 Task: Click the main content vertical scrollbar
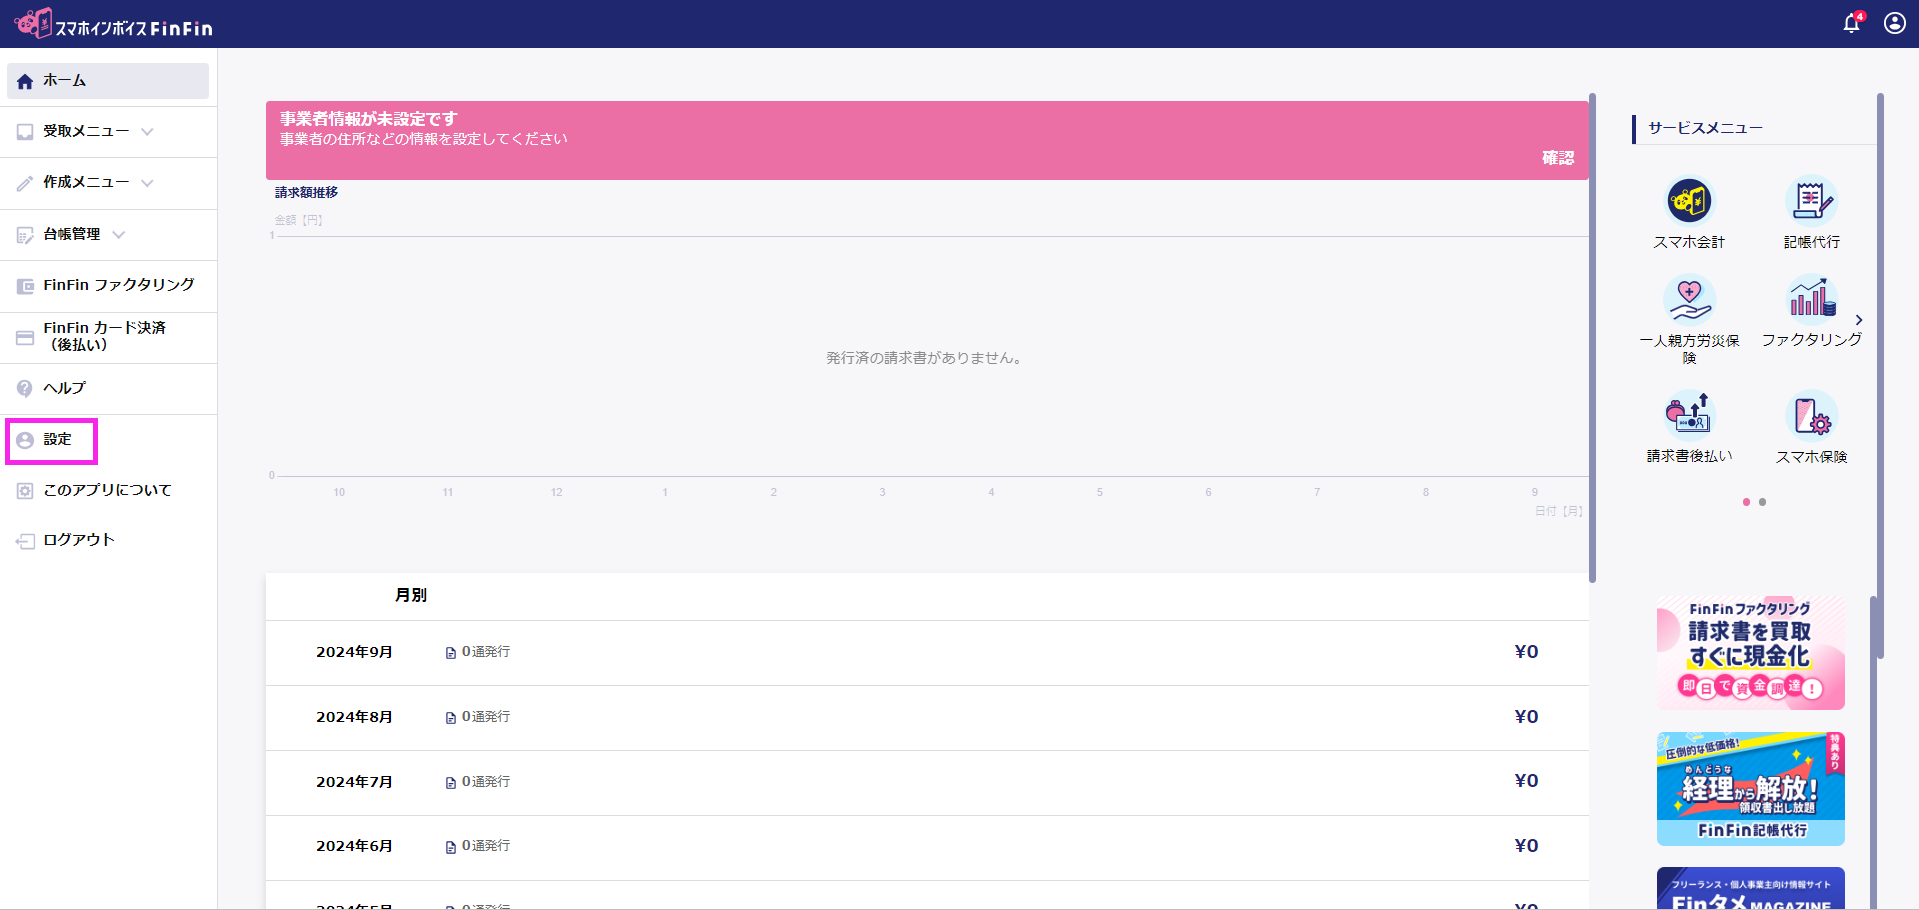click(1592, 338)
